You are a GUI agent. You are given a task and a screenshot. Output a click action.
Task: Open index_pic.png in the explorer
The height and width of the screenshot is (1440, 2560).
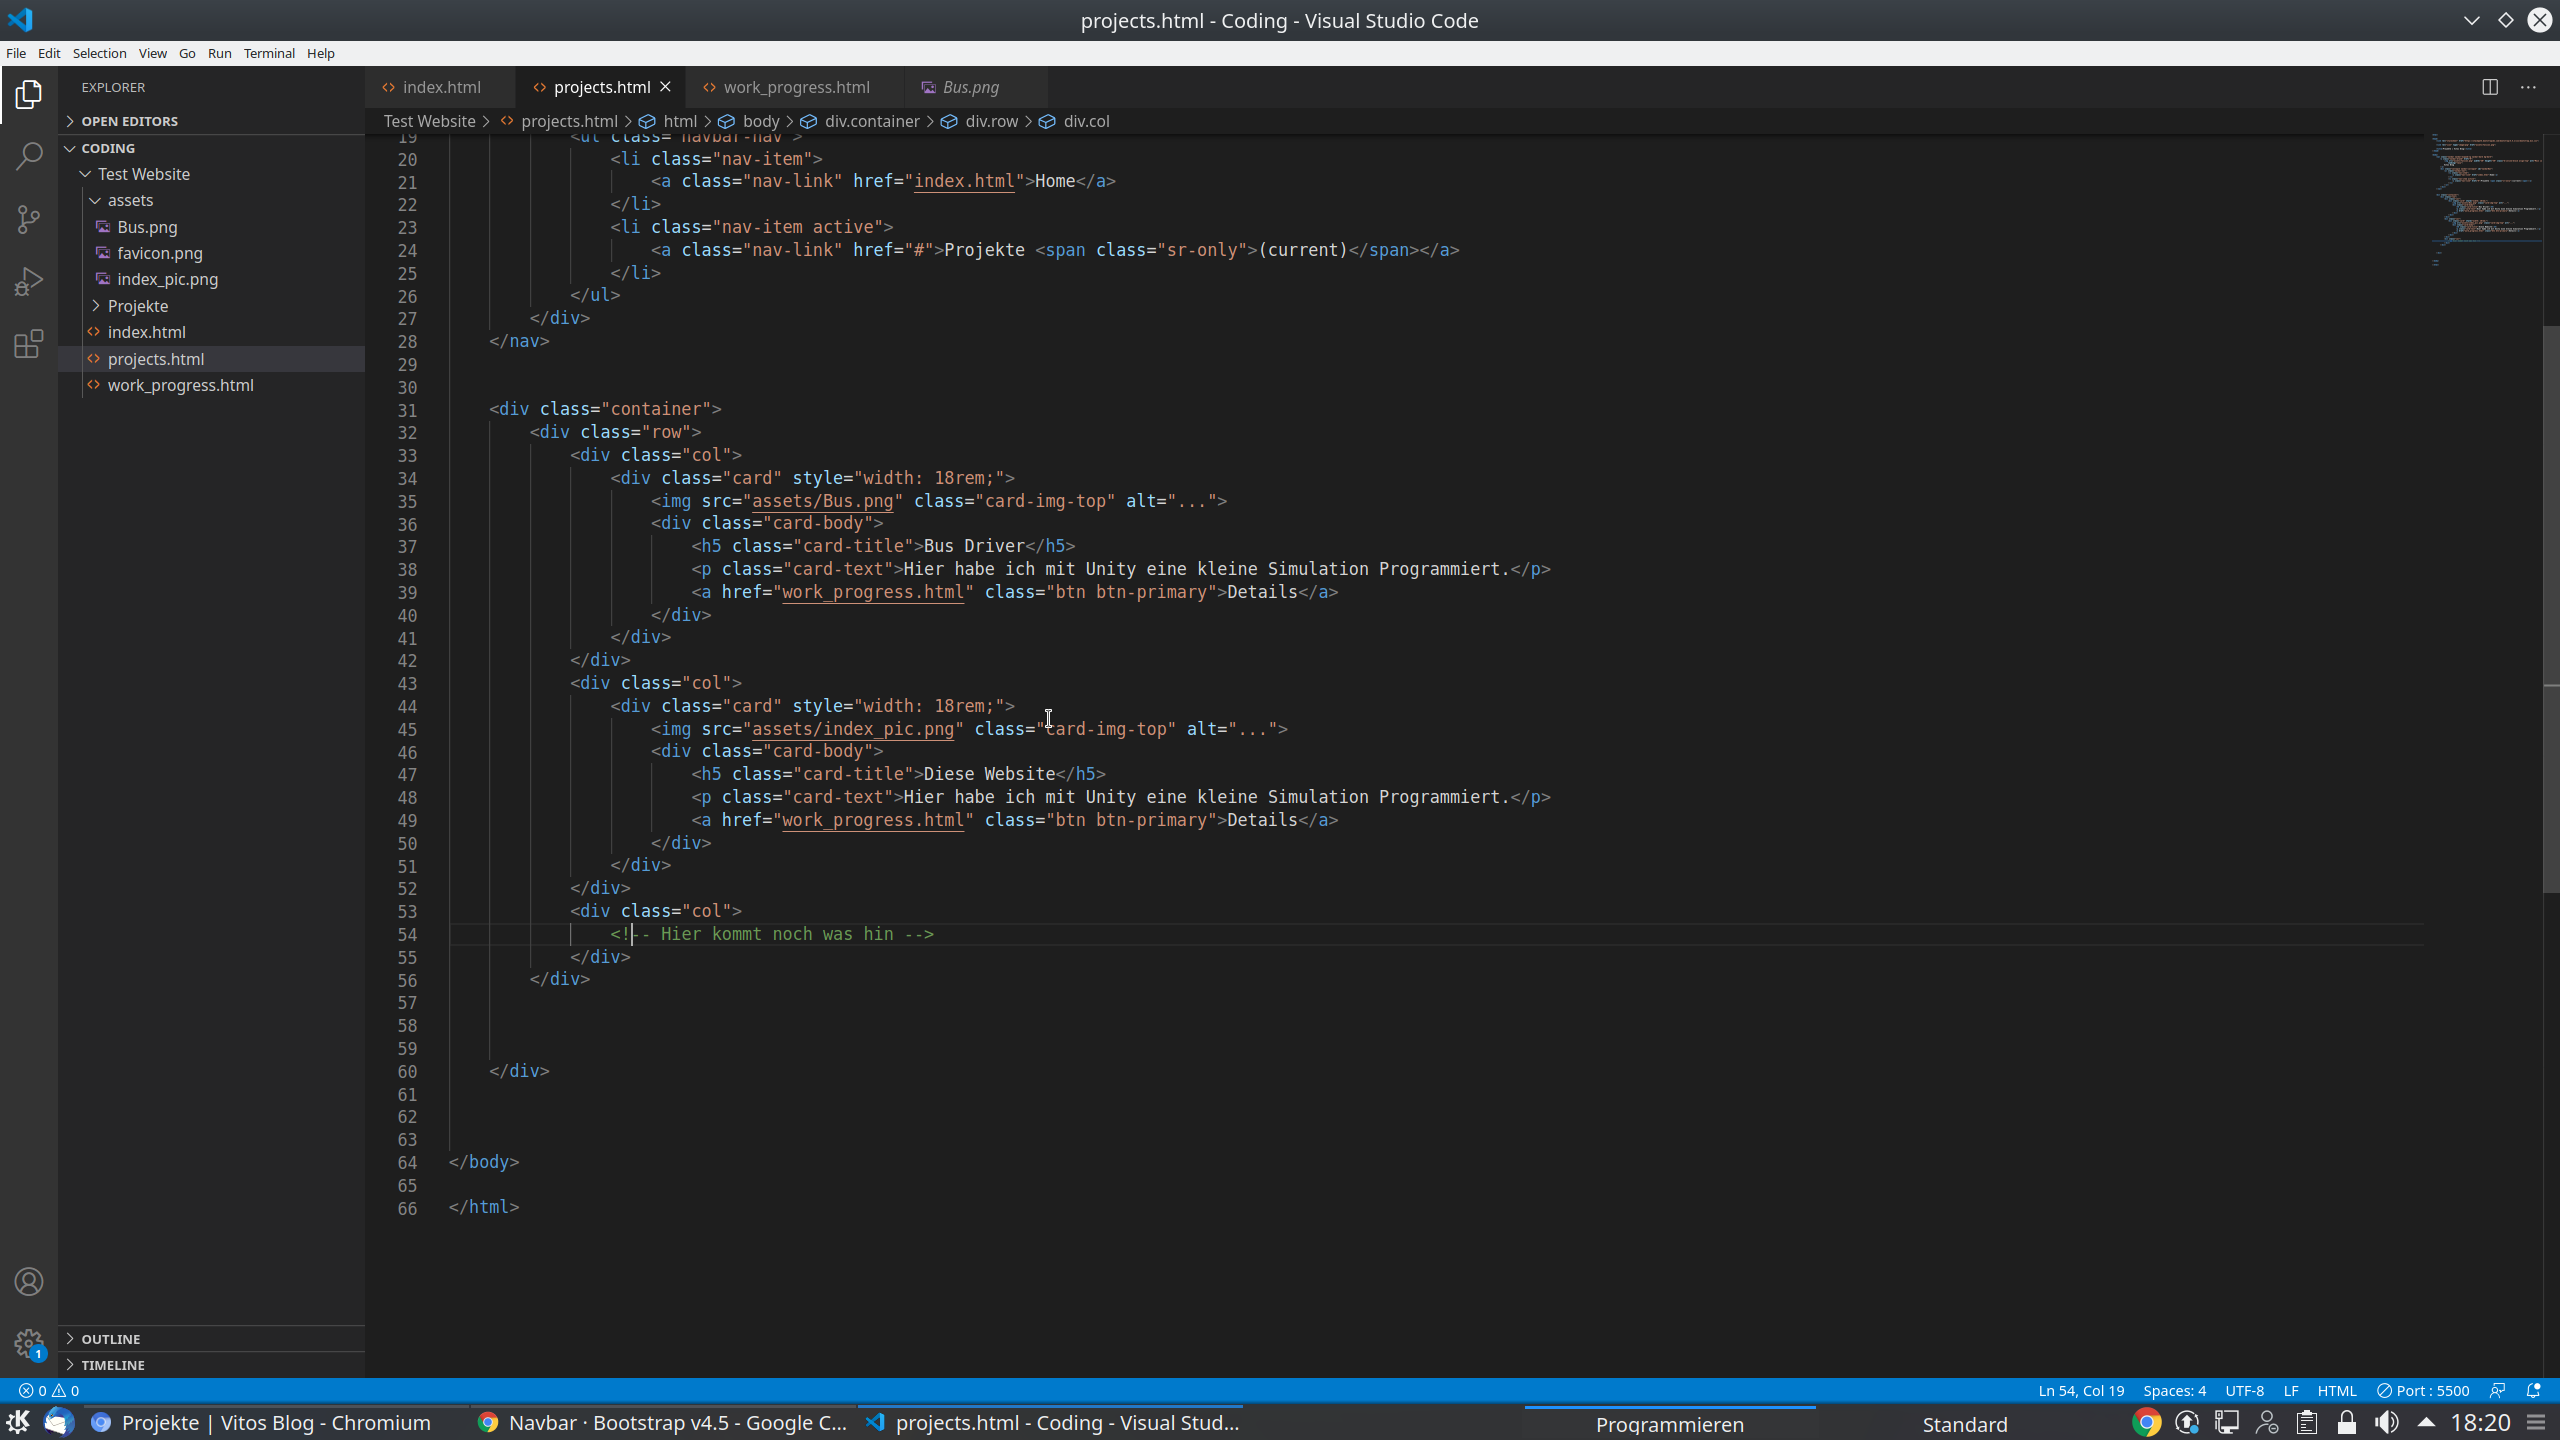[167, 279]
